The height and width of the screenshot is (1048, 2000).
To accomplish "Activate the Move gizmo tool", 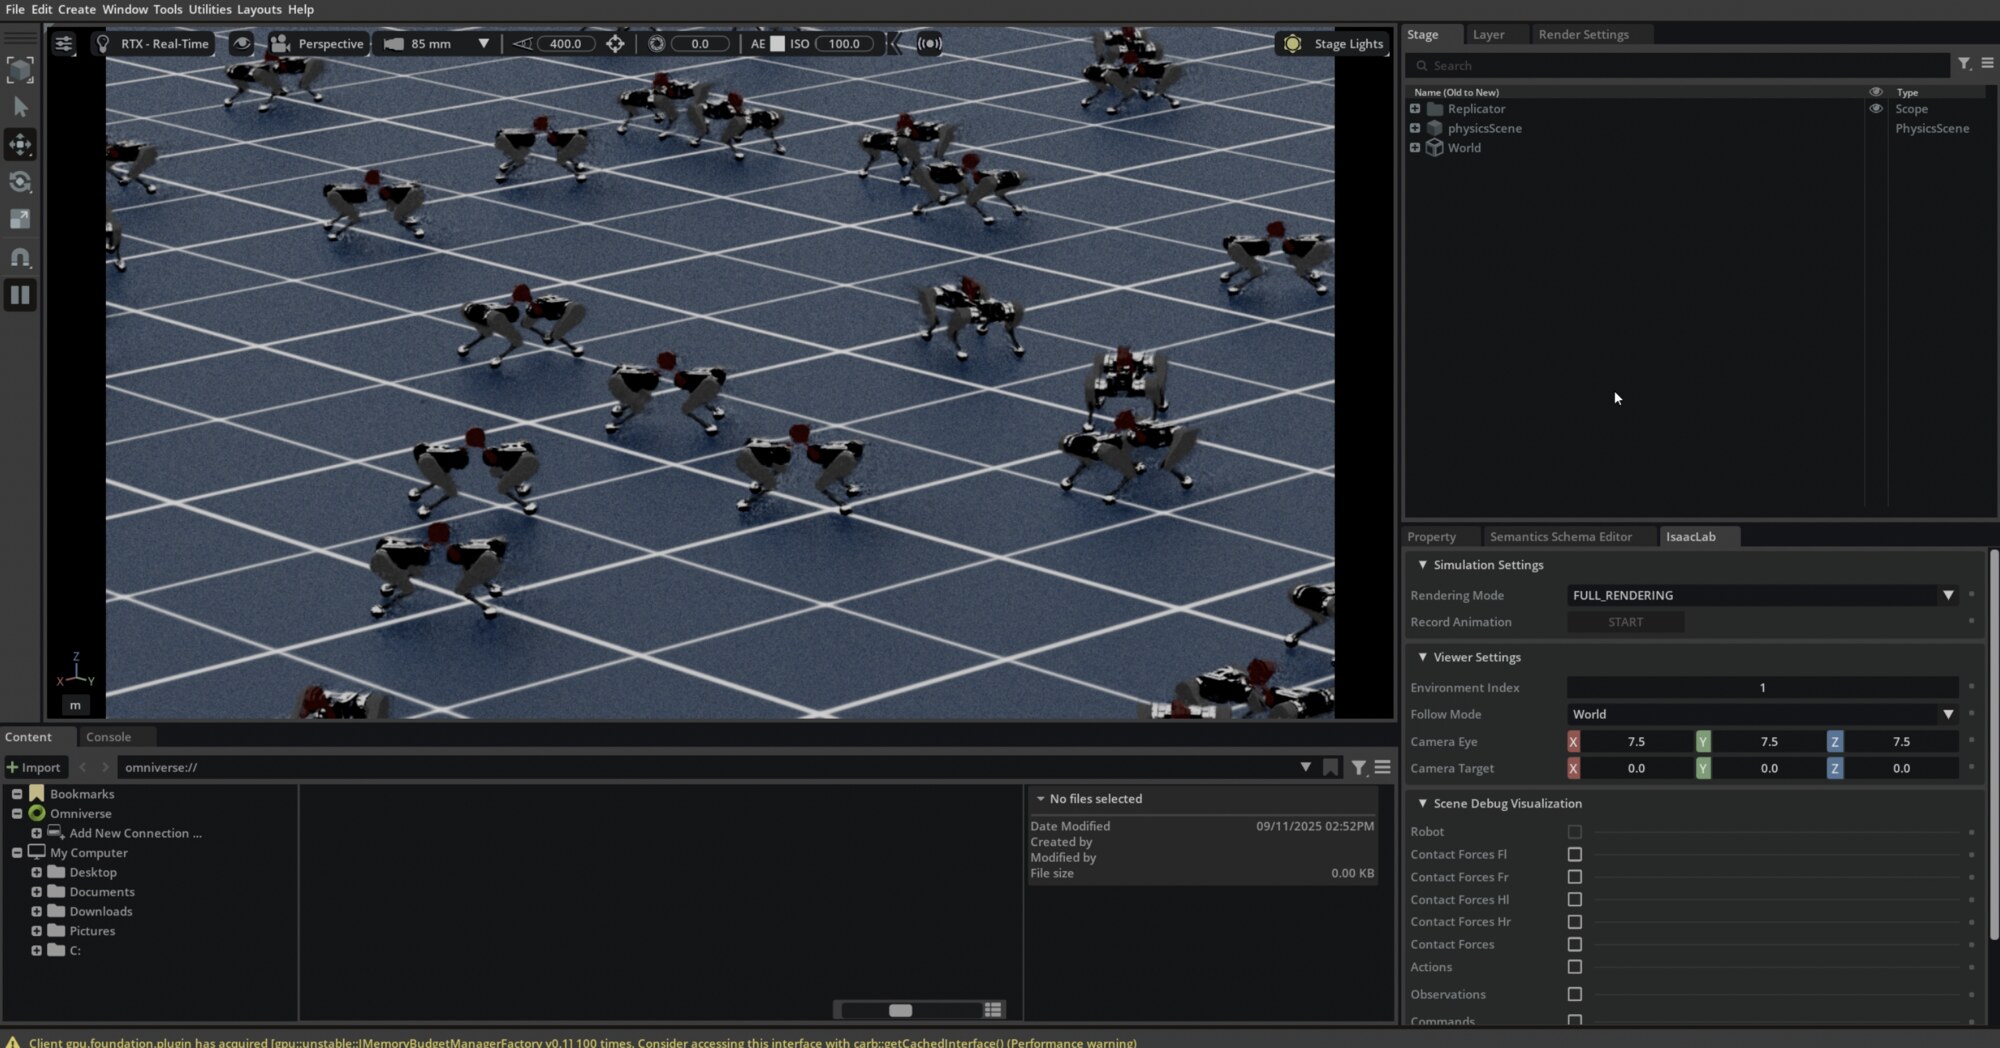I will (20, 145).
